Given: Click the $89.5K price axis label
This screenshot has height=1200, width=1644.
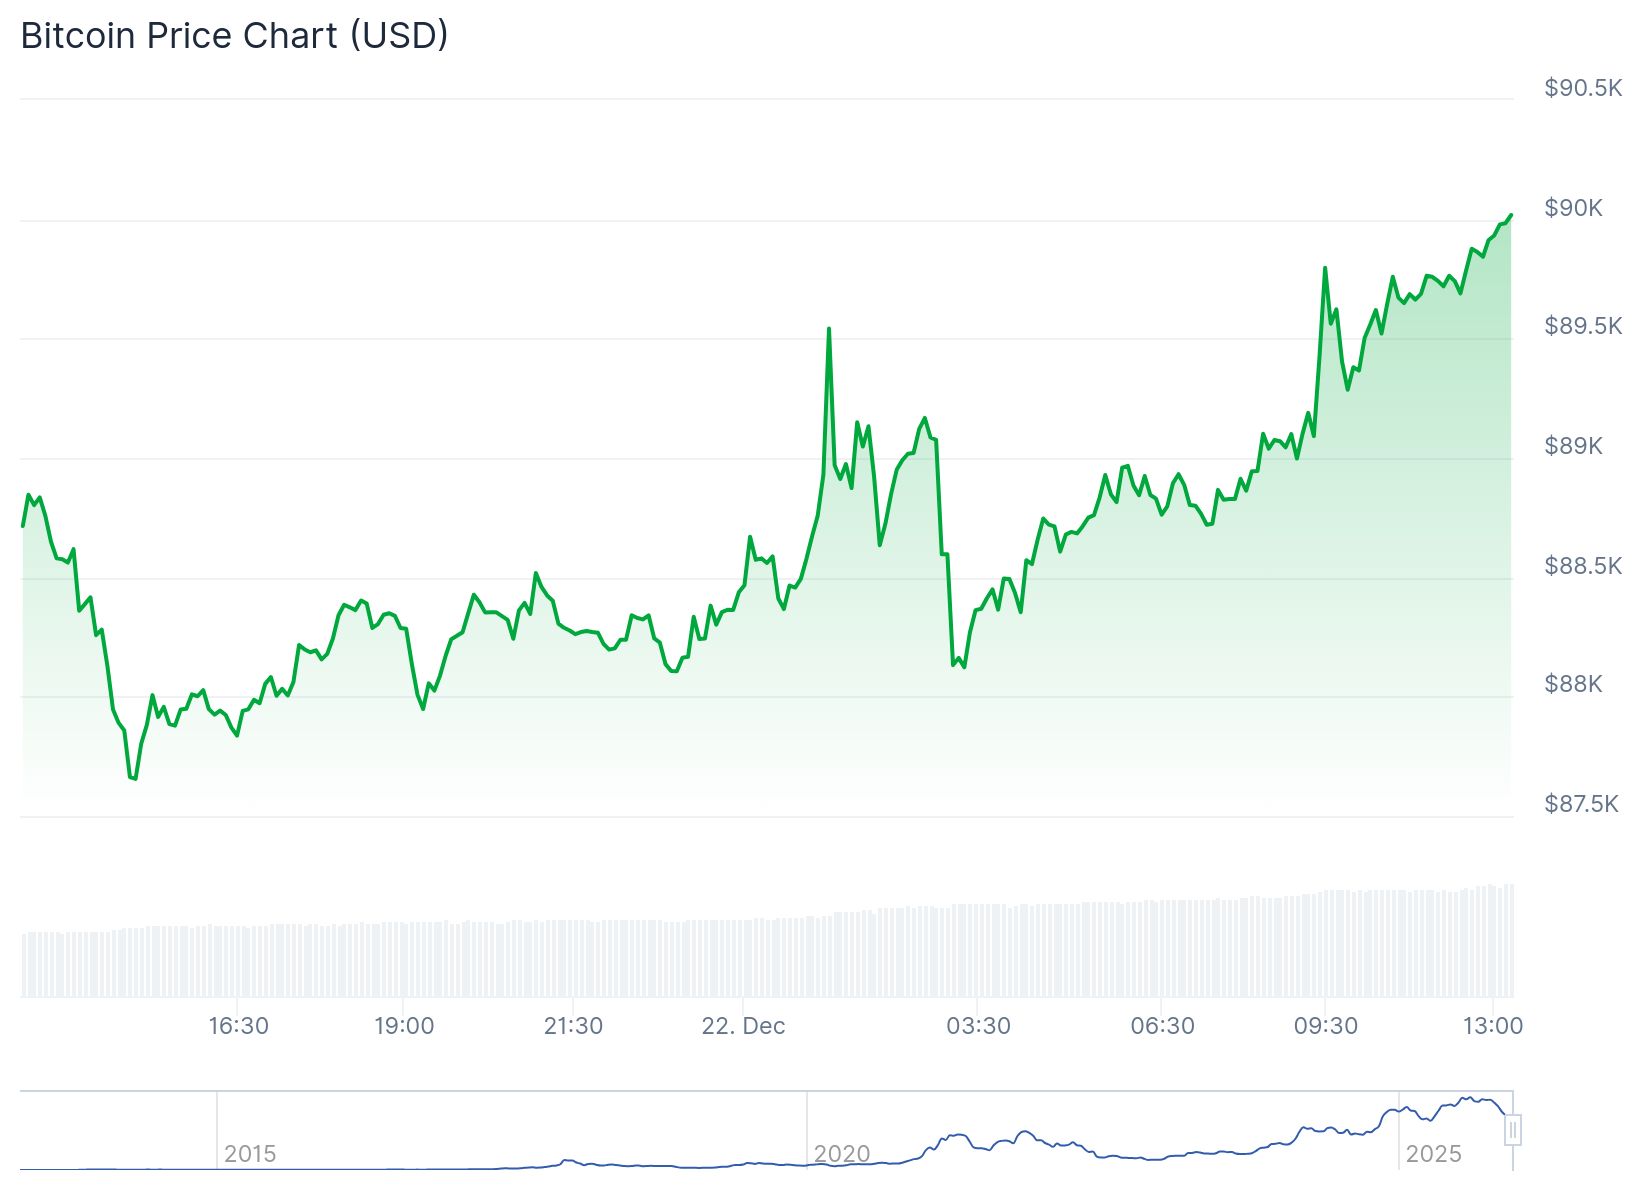Looking at the screenshot, I should [1582, 326].
